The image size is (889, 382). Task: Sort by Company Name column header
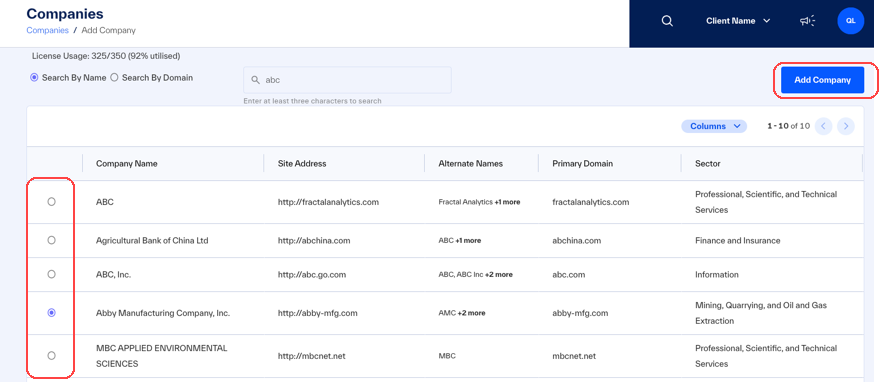click(x=126, y=163)
